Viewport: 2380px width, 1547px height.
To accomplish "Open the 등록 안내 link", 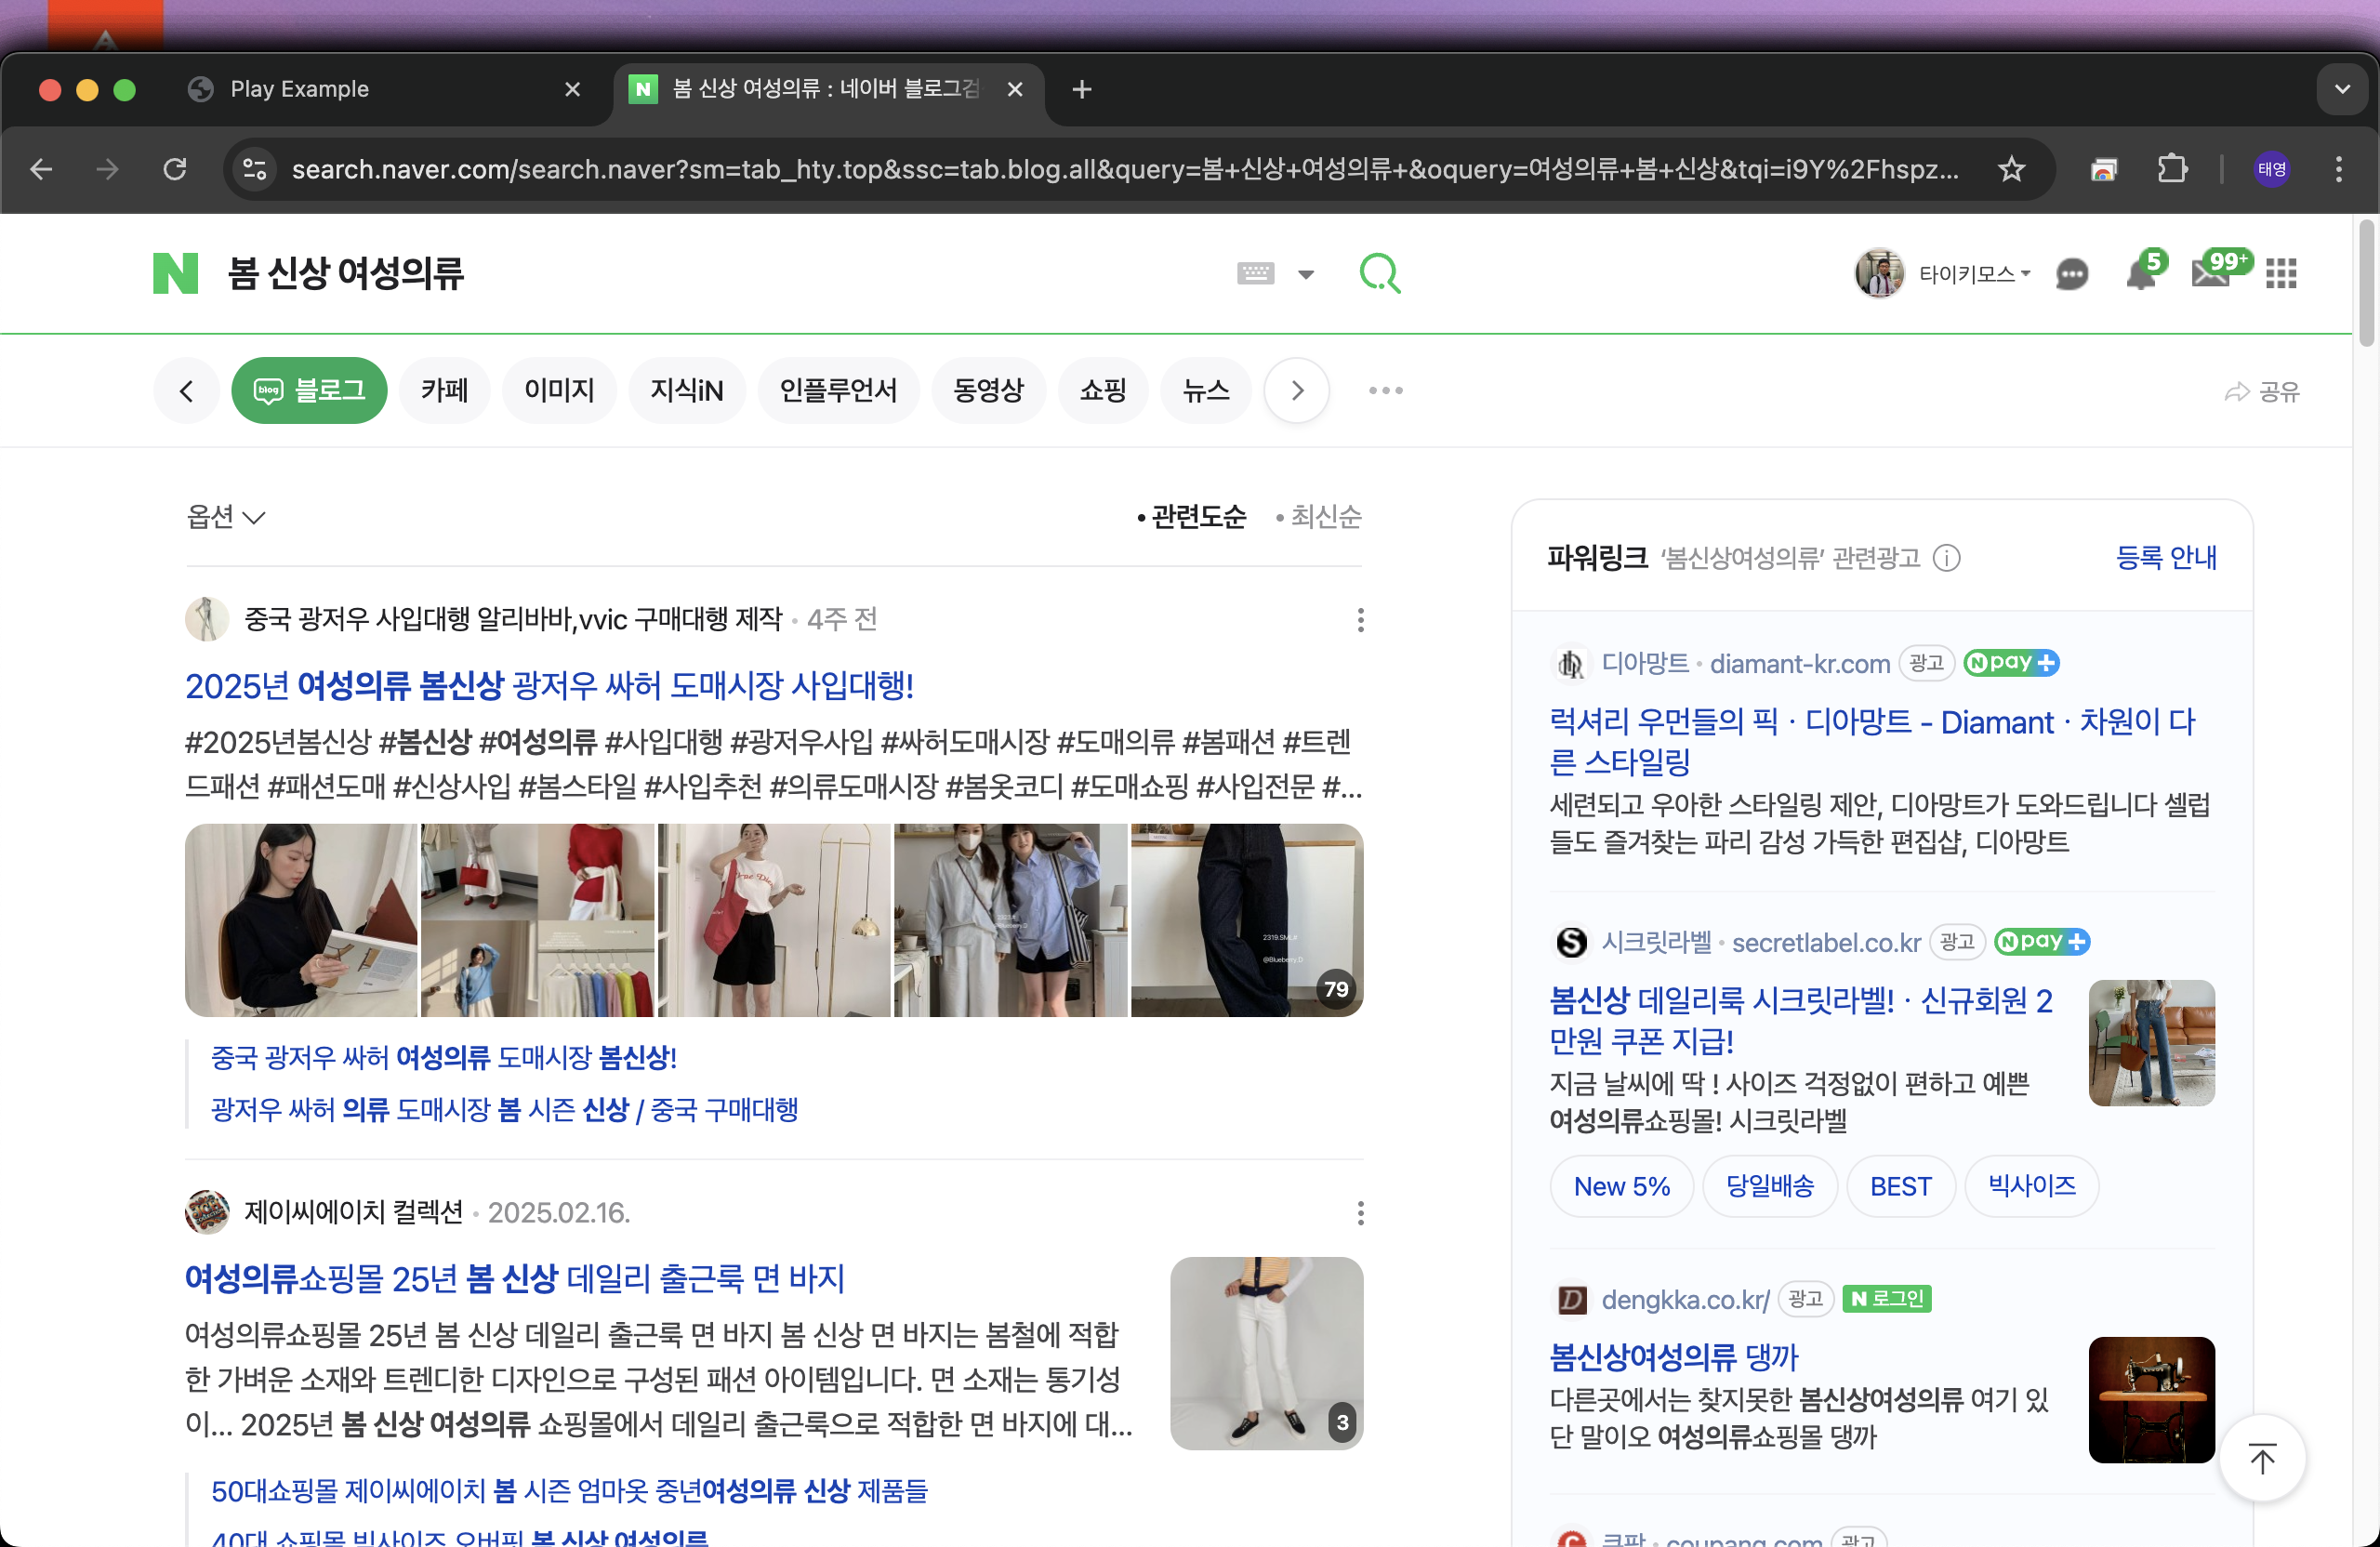I will (2166, 557).
